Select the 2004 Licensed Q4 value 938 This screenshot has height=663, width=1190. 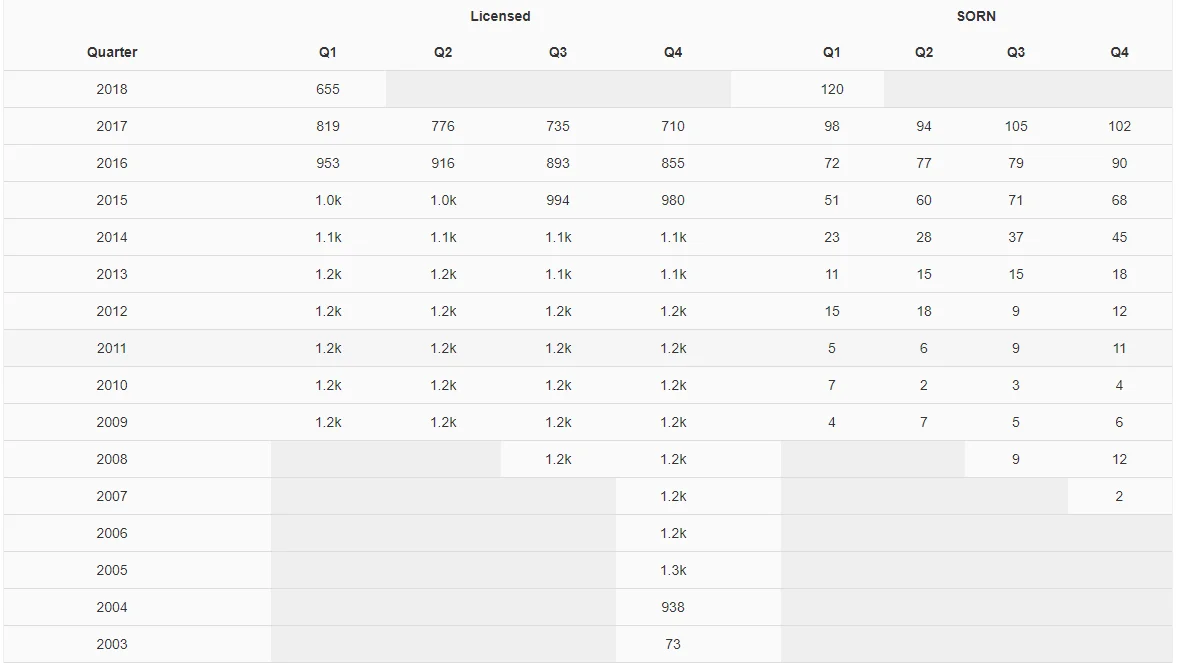[x=673, y=608]
